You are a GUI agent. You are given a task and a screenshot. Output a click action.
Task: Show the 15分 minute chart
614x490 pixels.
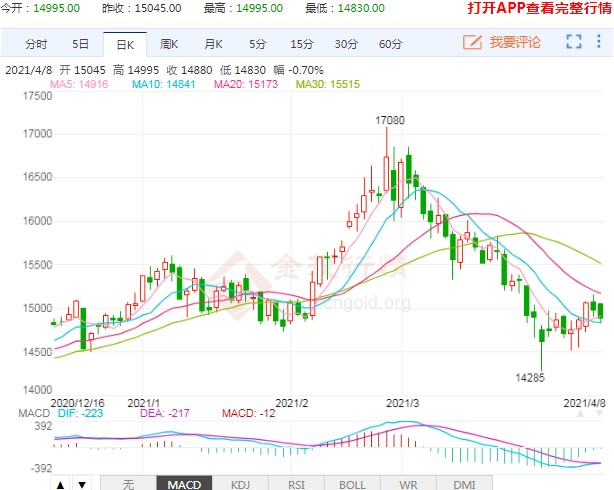pos(301,45)
